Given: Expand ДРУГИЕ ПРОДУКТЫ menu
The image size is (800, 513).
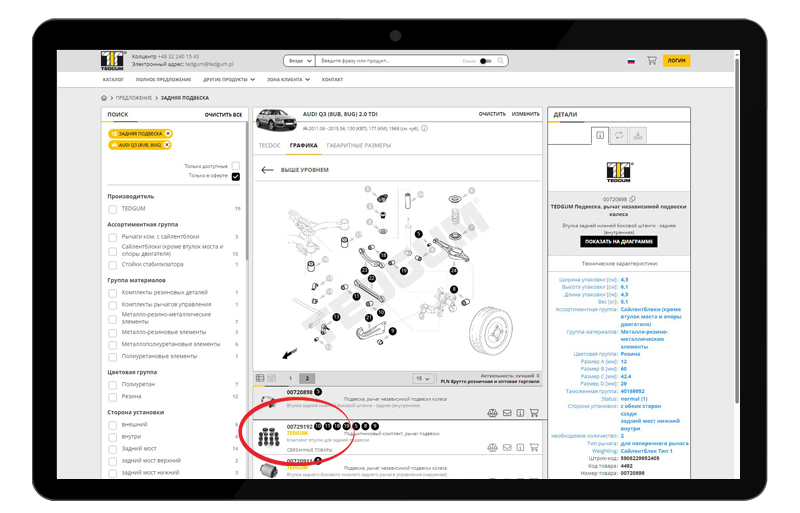Looking at the screenshot, I should point(229,80).
